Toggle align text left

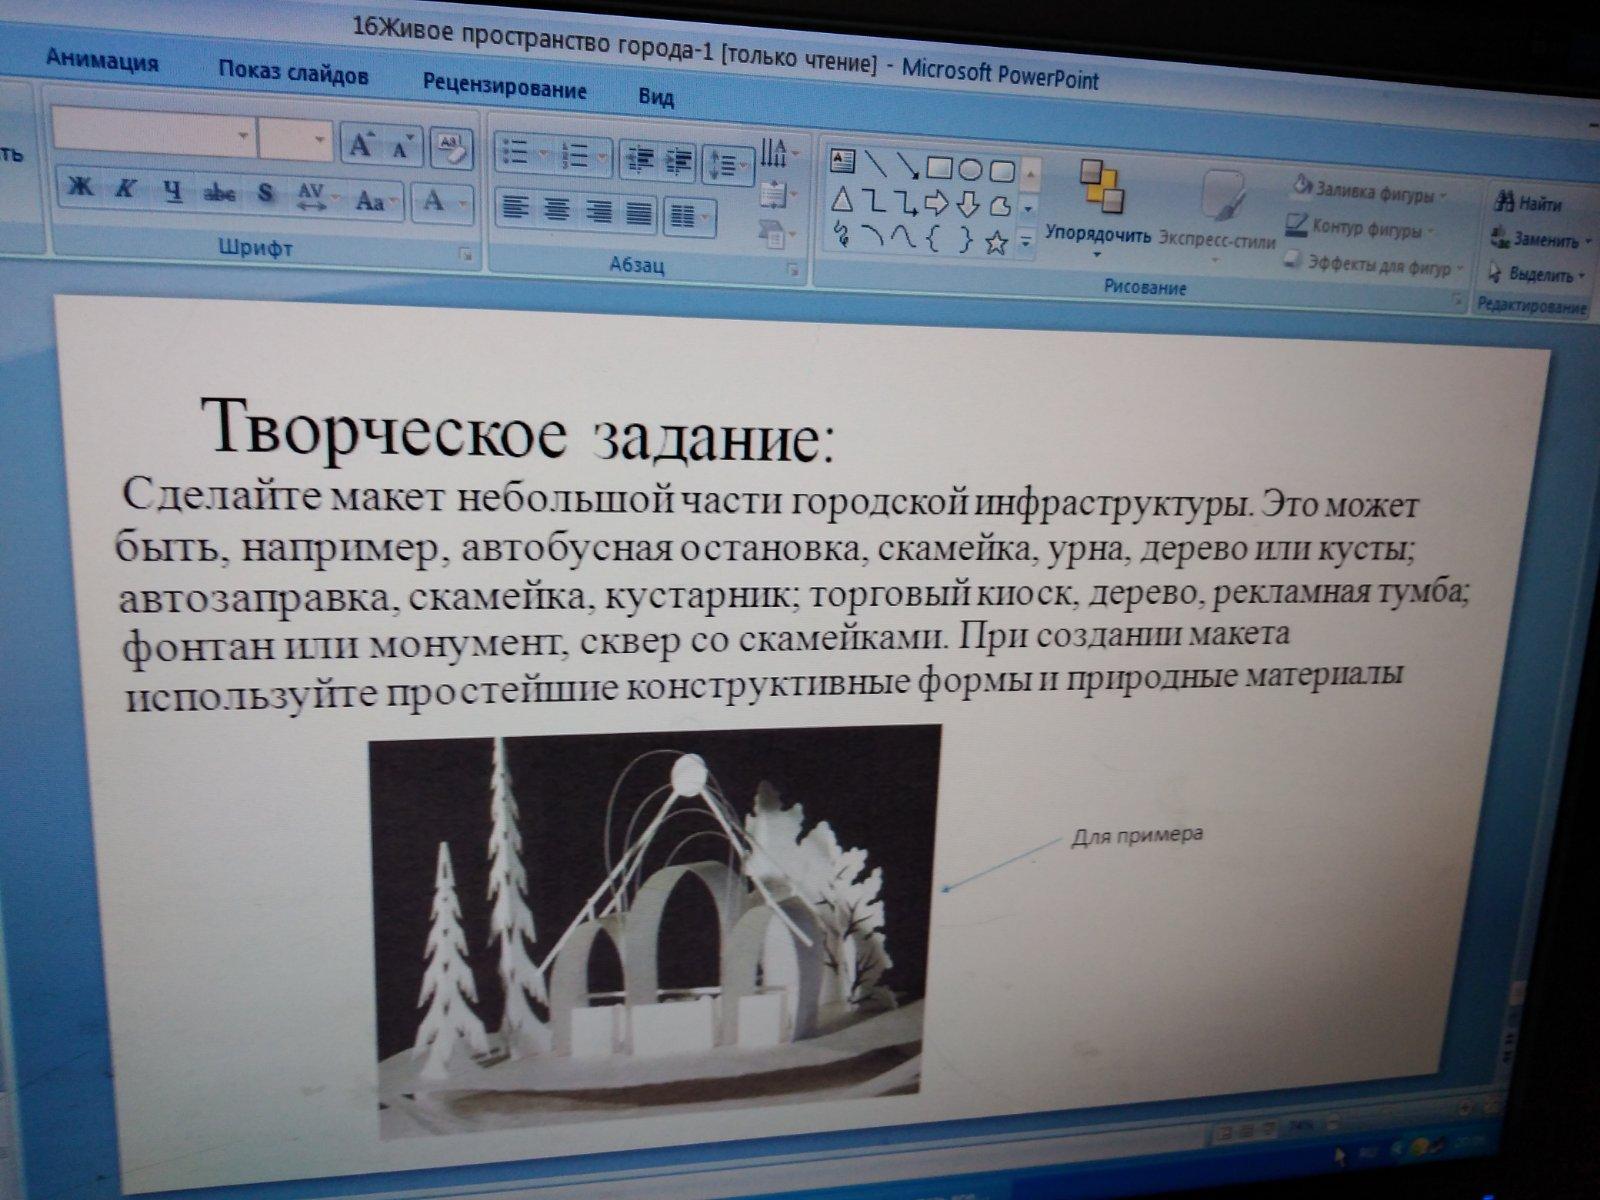pos(515,209)
